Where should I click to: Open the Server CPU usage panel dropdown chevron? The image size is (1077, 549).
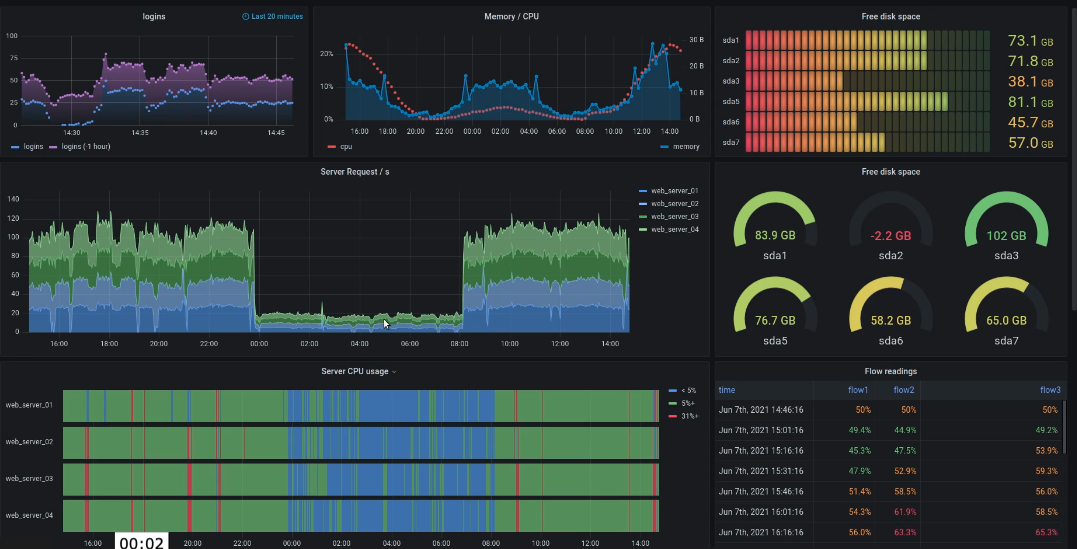(394, 372)
